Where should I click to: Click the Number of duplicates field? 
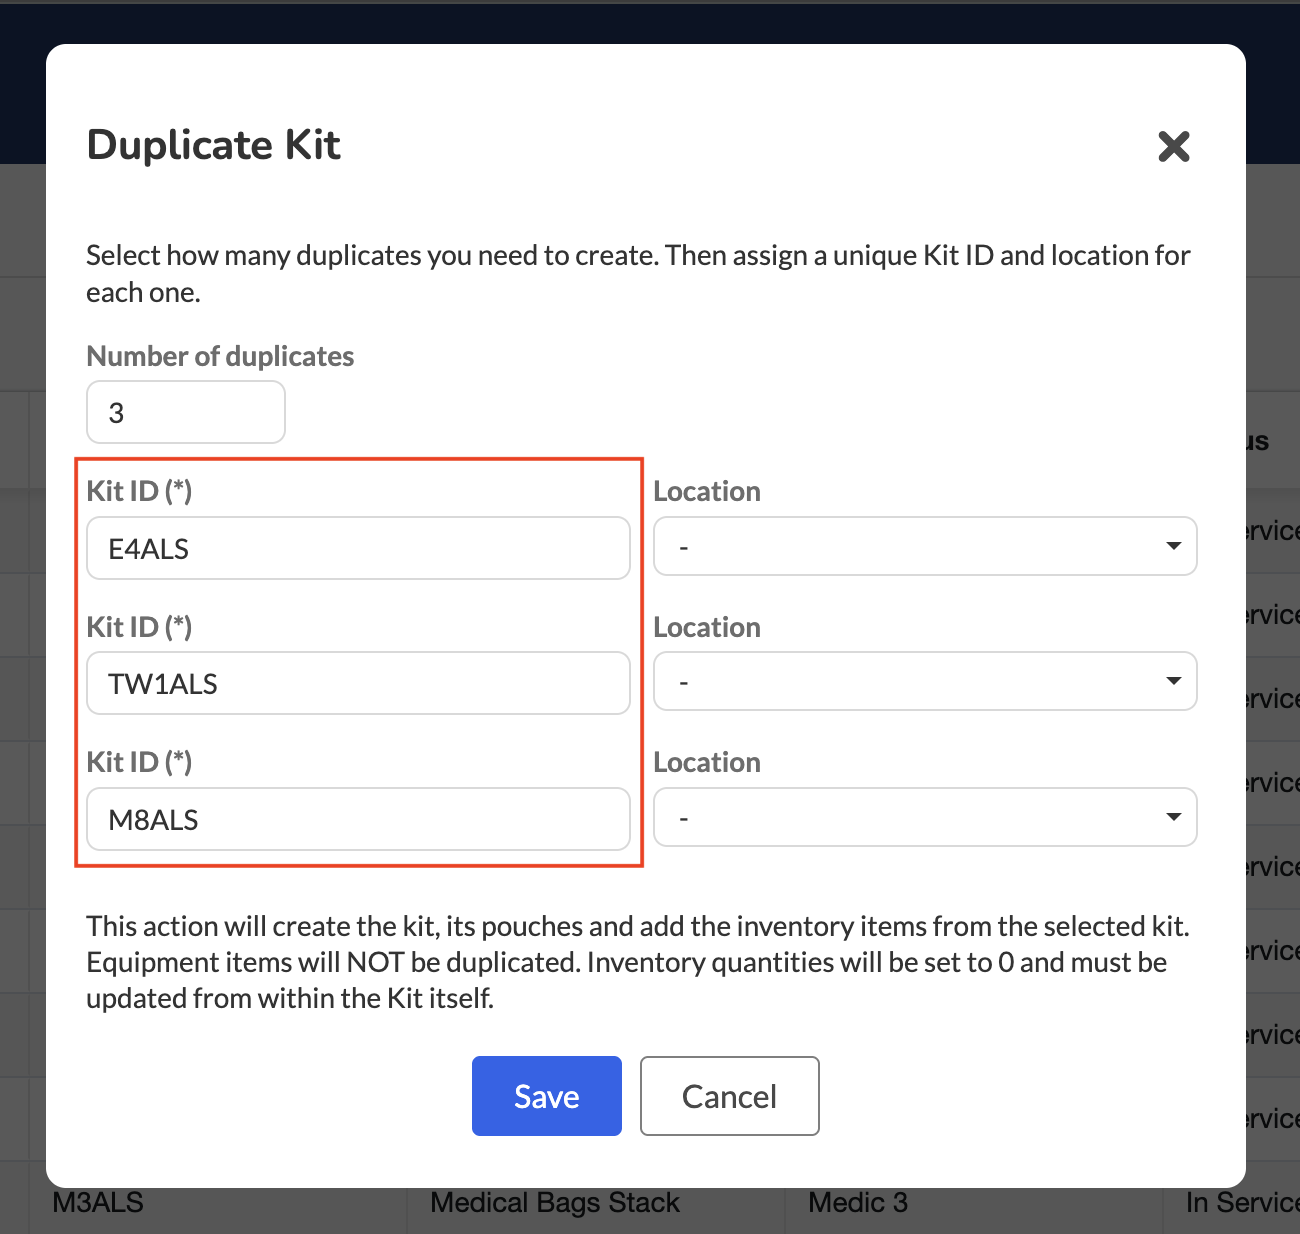(186, 412)
